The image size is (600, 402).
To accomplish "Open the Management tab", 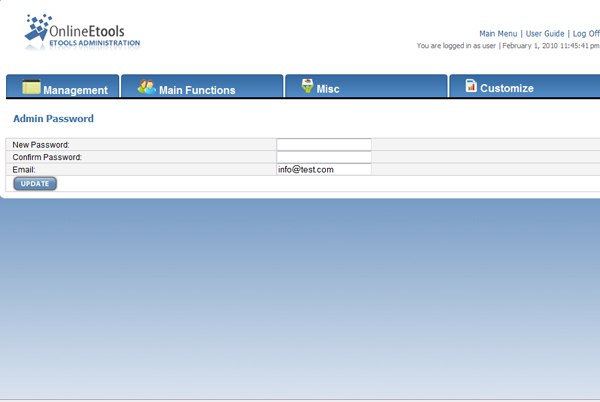I will pyautogui.click(x=63, y=86).
